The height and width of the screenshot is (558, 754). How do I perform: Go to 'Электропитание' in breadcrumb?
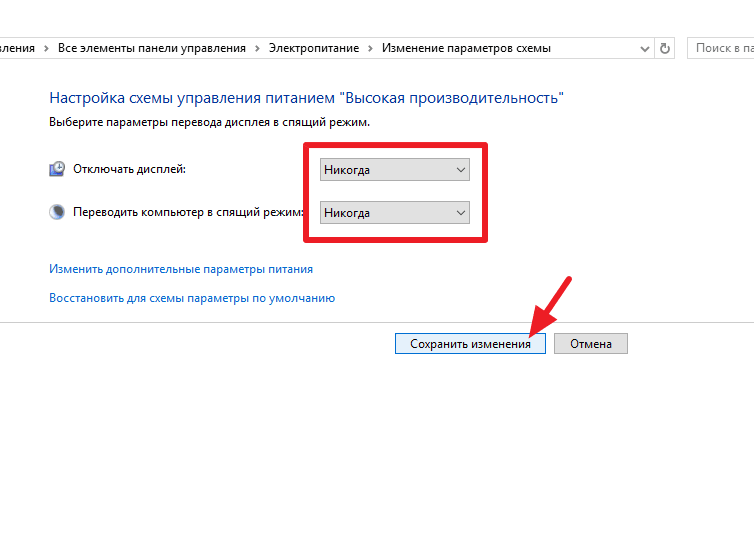(314, 48)
